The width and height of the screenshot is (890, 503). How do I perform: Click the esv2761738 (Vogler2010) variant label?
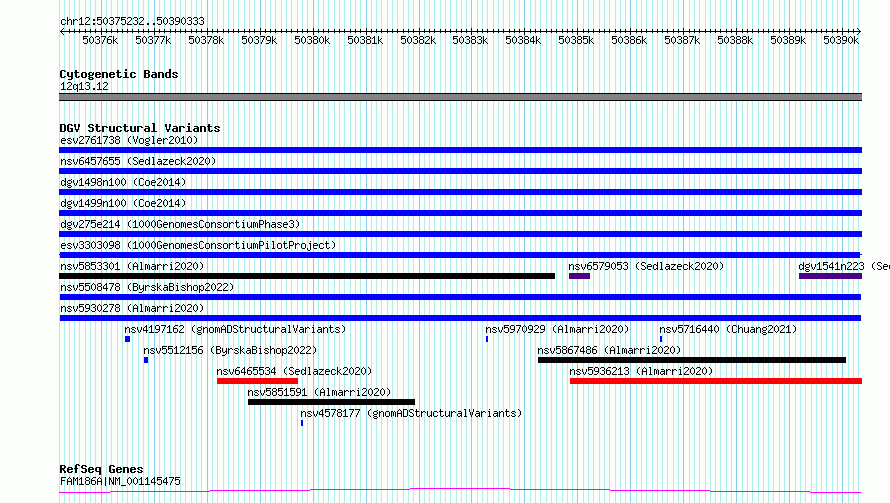pos(129,140)
